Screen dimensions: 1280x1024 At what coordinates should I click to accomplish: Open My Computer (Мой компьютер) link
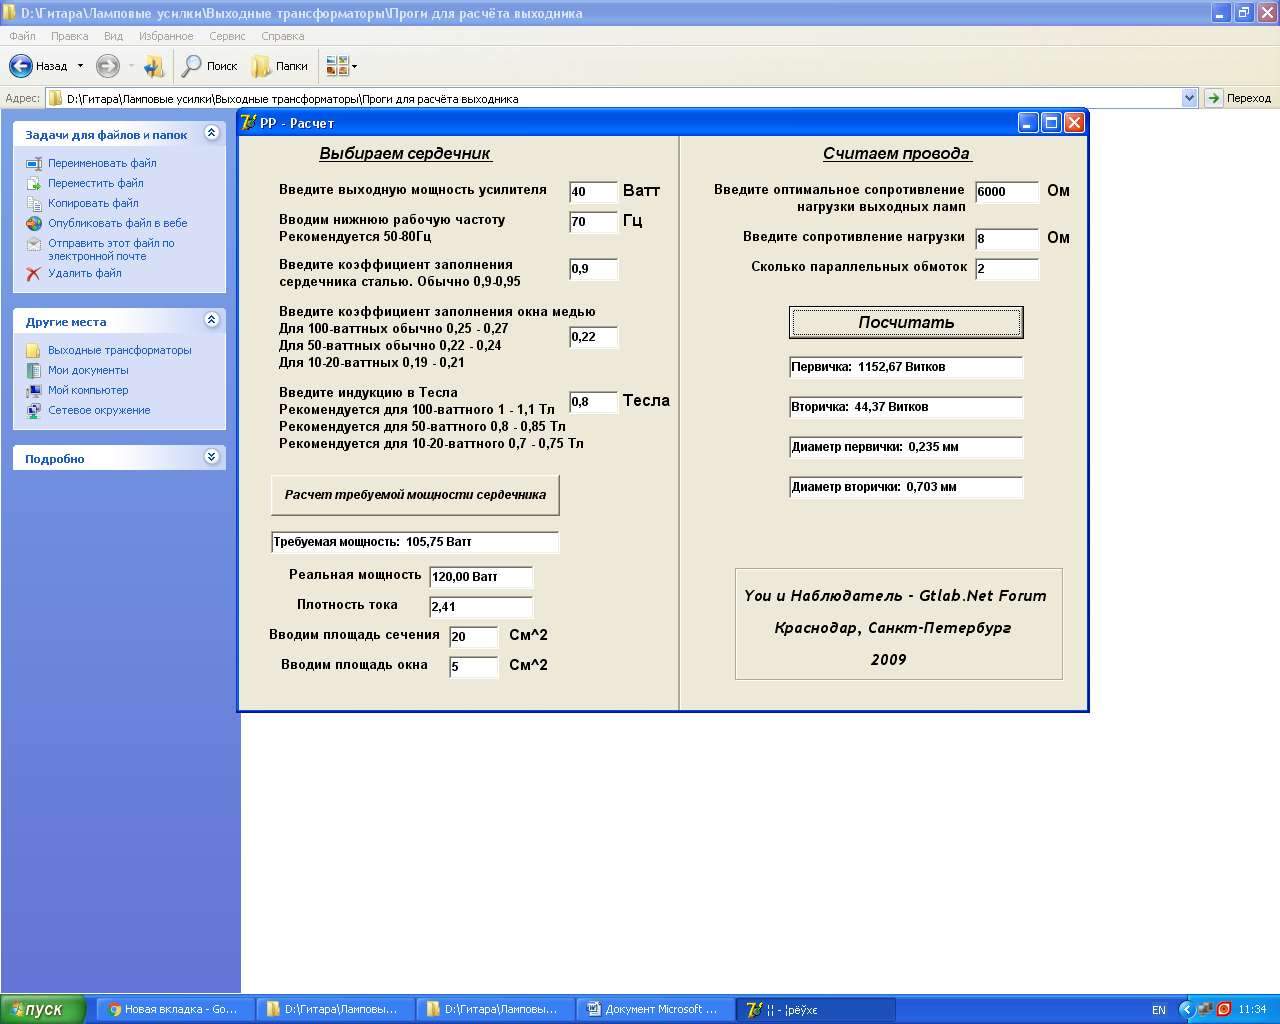click(x=88, y=390)
